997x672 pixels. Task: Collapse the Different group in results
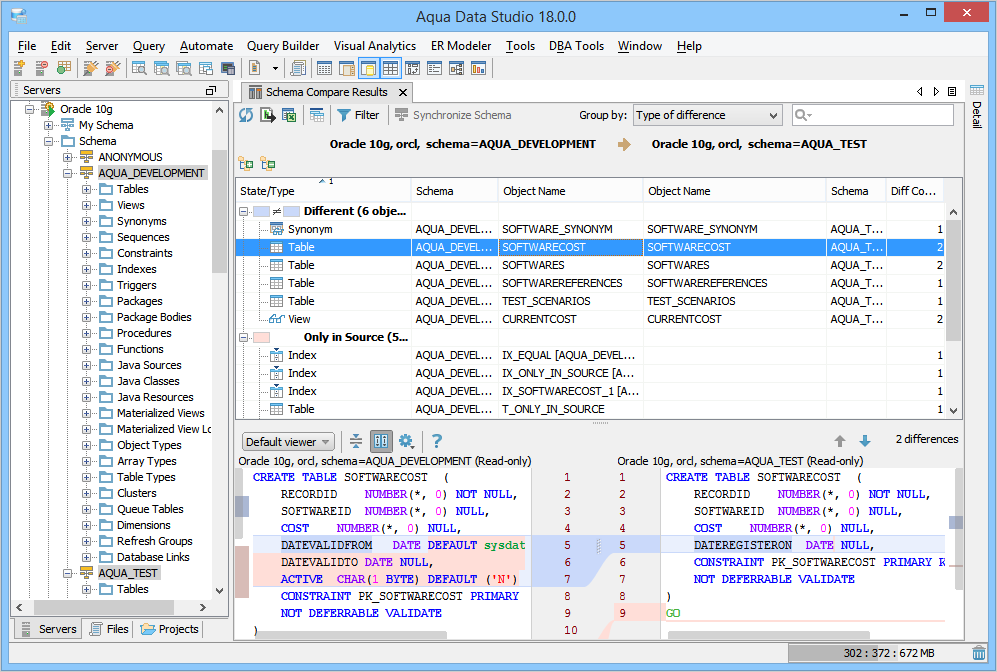point(245,211)
